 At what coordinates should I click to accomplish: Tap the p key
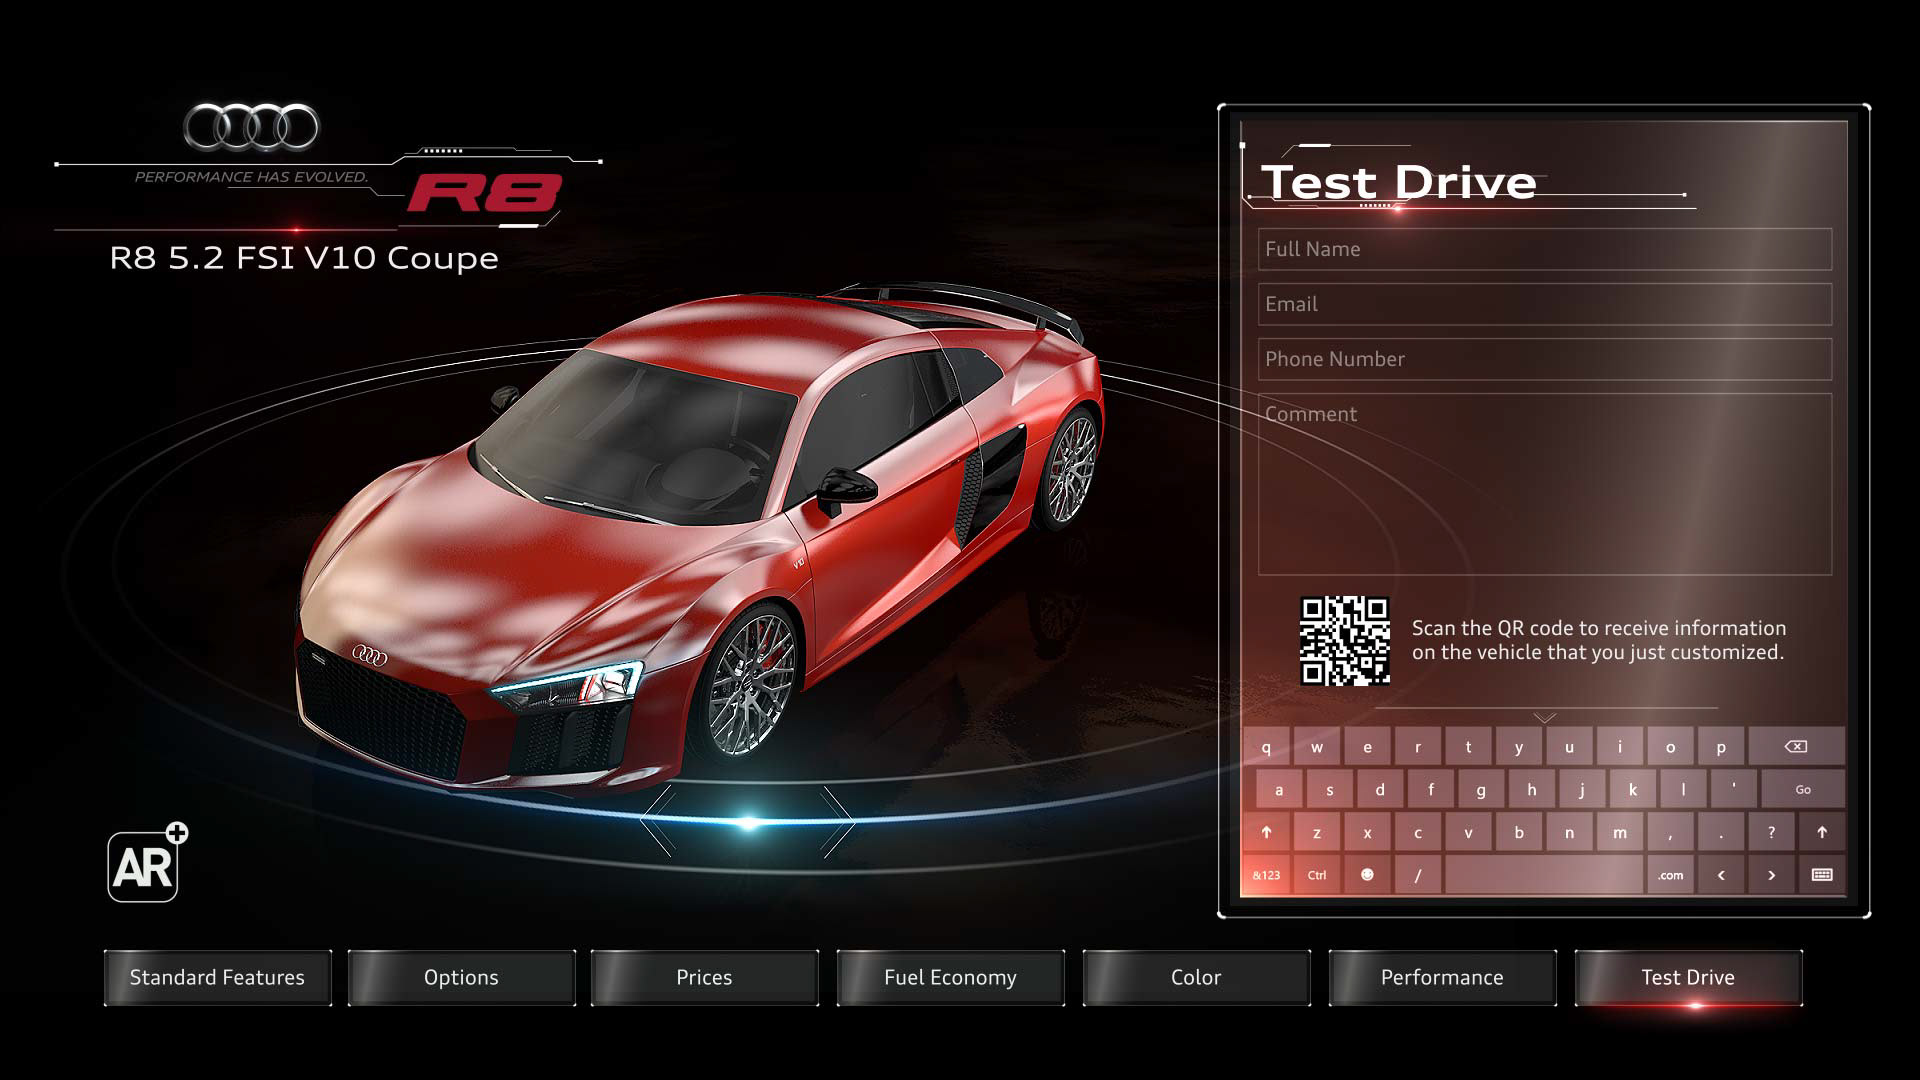(1721, 747)
